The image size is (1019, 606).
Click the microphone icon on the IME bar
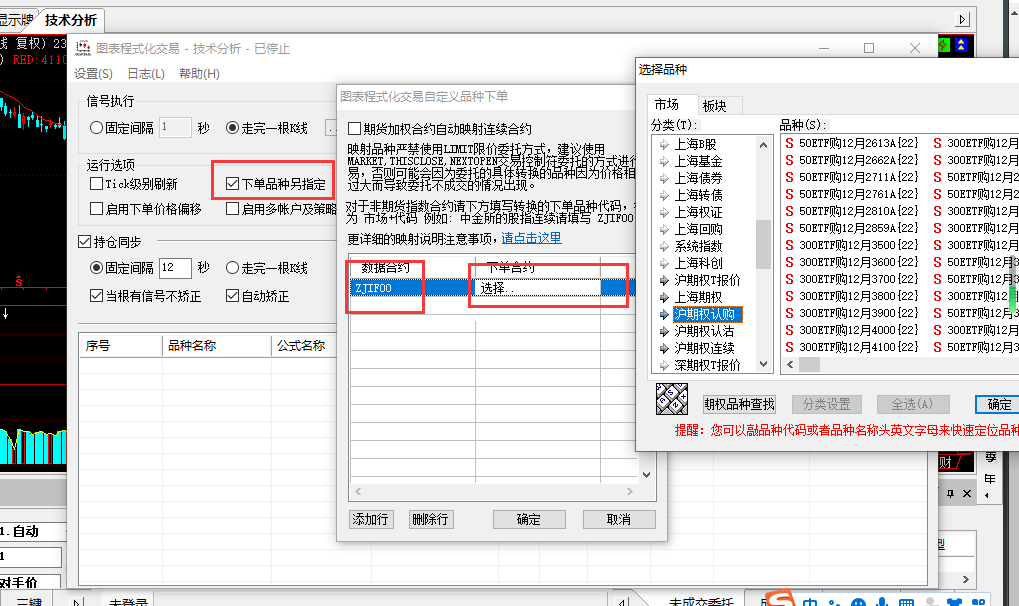click(x=882, y=601)
